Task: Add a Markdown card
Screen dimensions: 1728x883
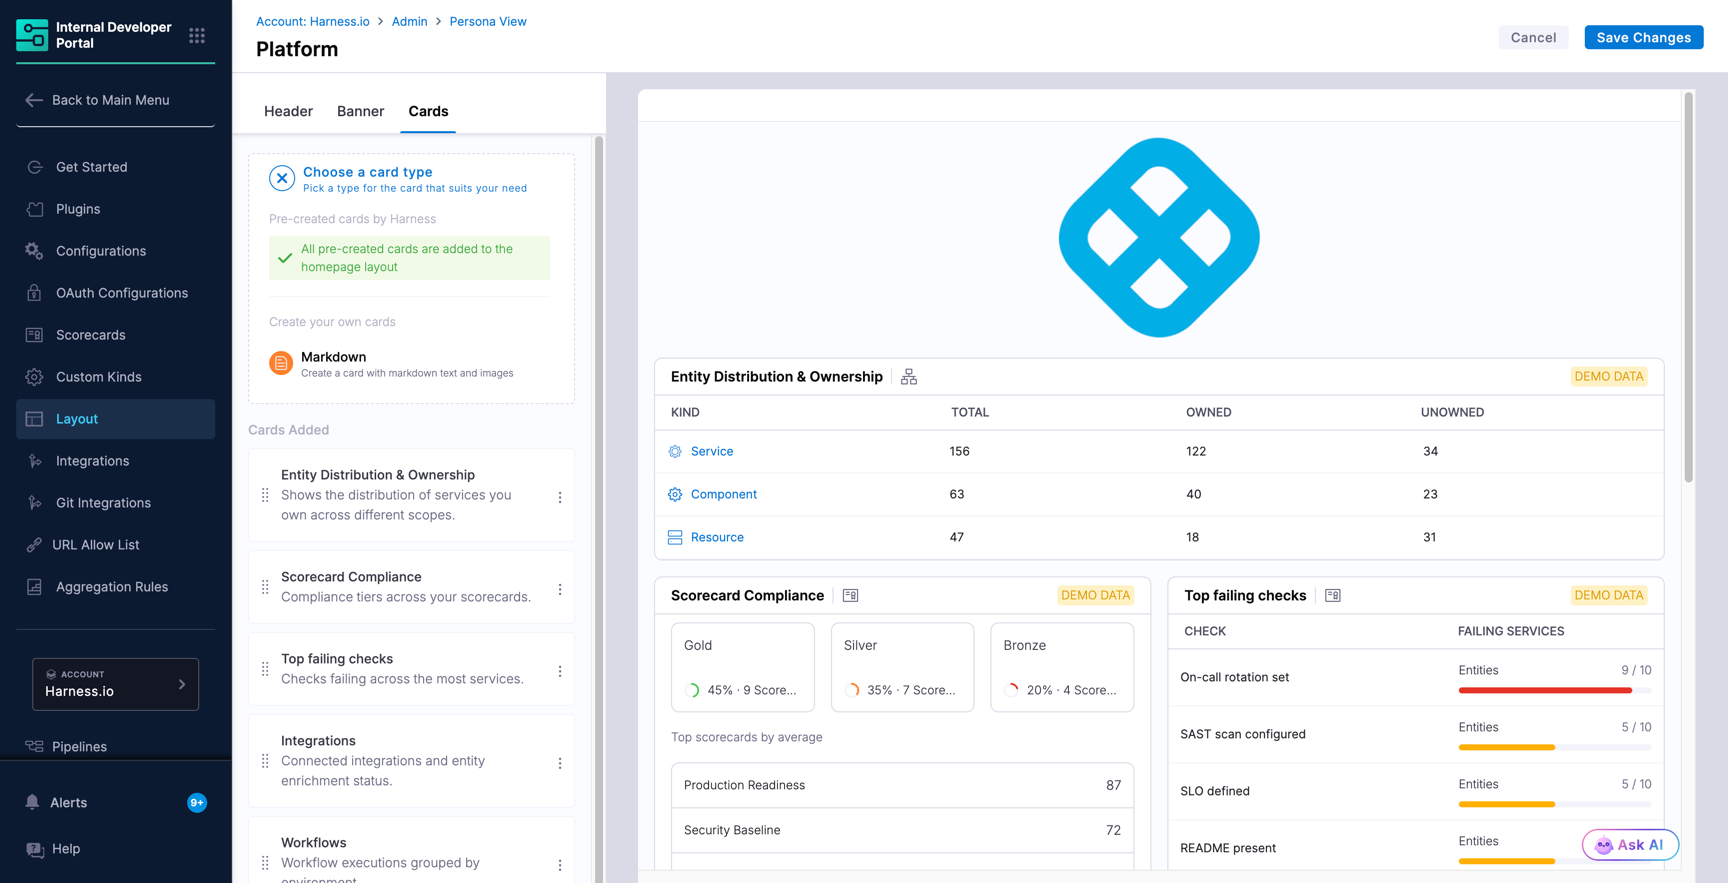Action: (410, 364)
